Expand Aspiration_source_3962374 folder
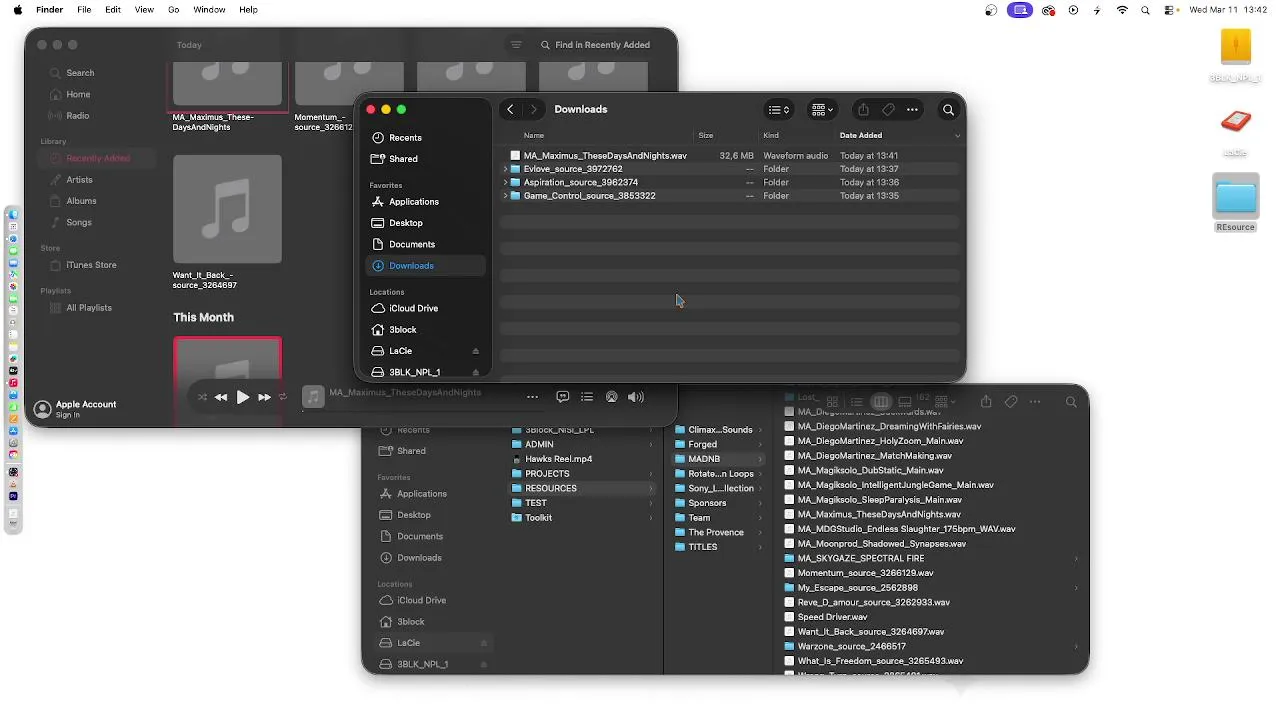Image resolution: width=1280 pixels, height=720 pixels. [505, 183]
